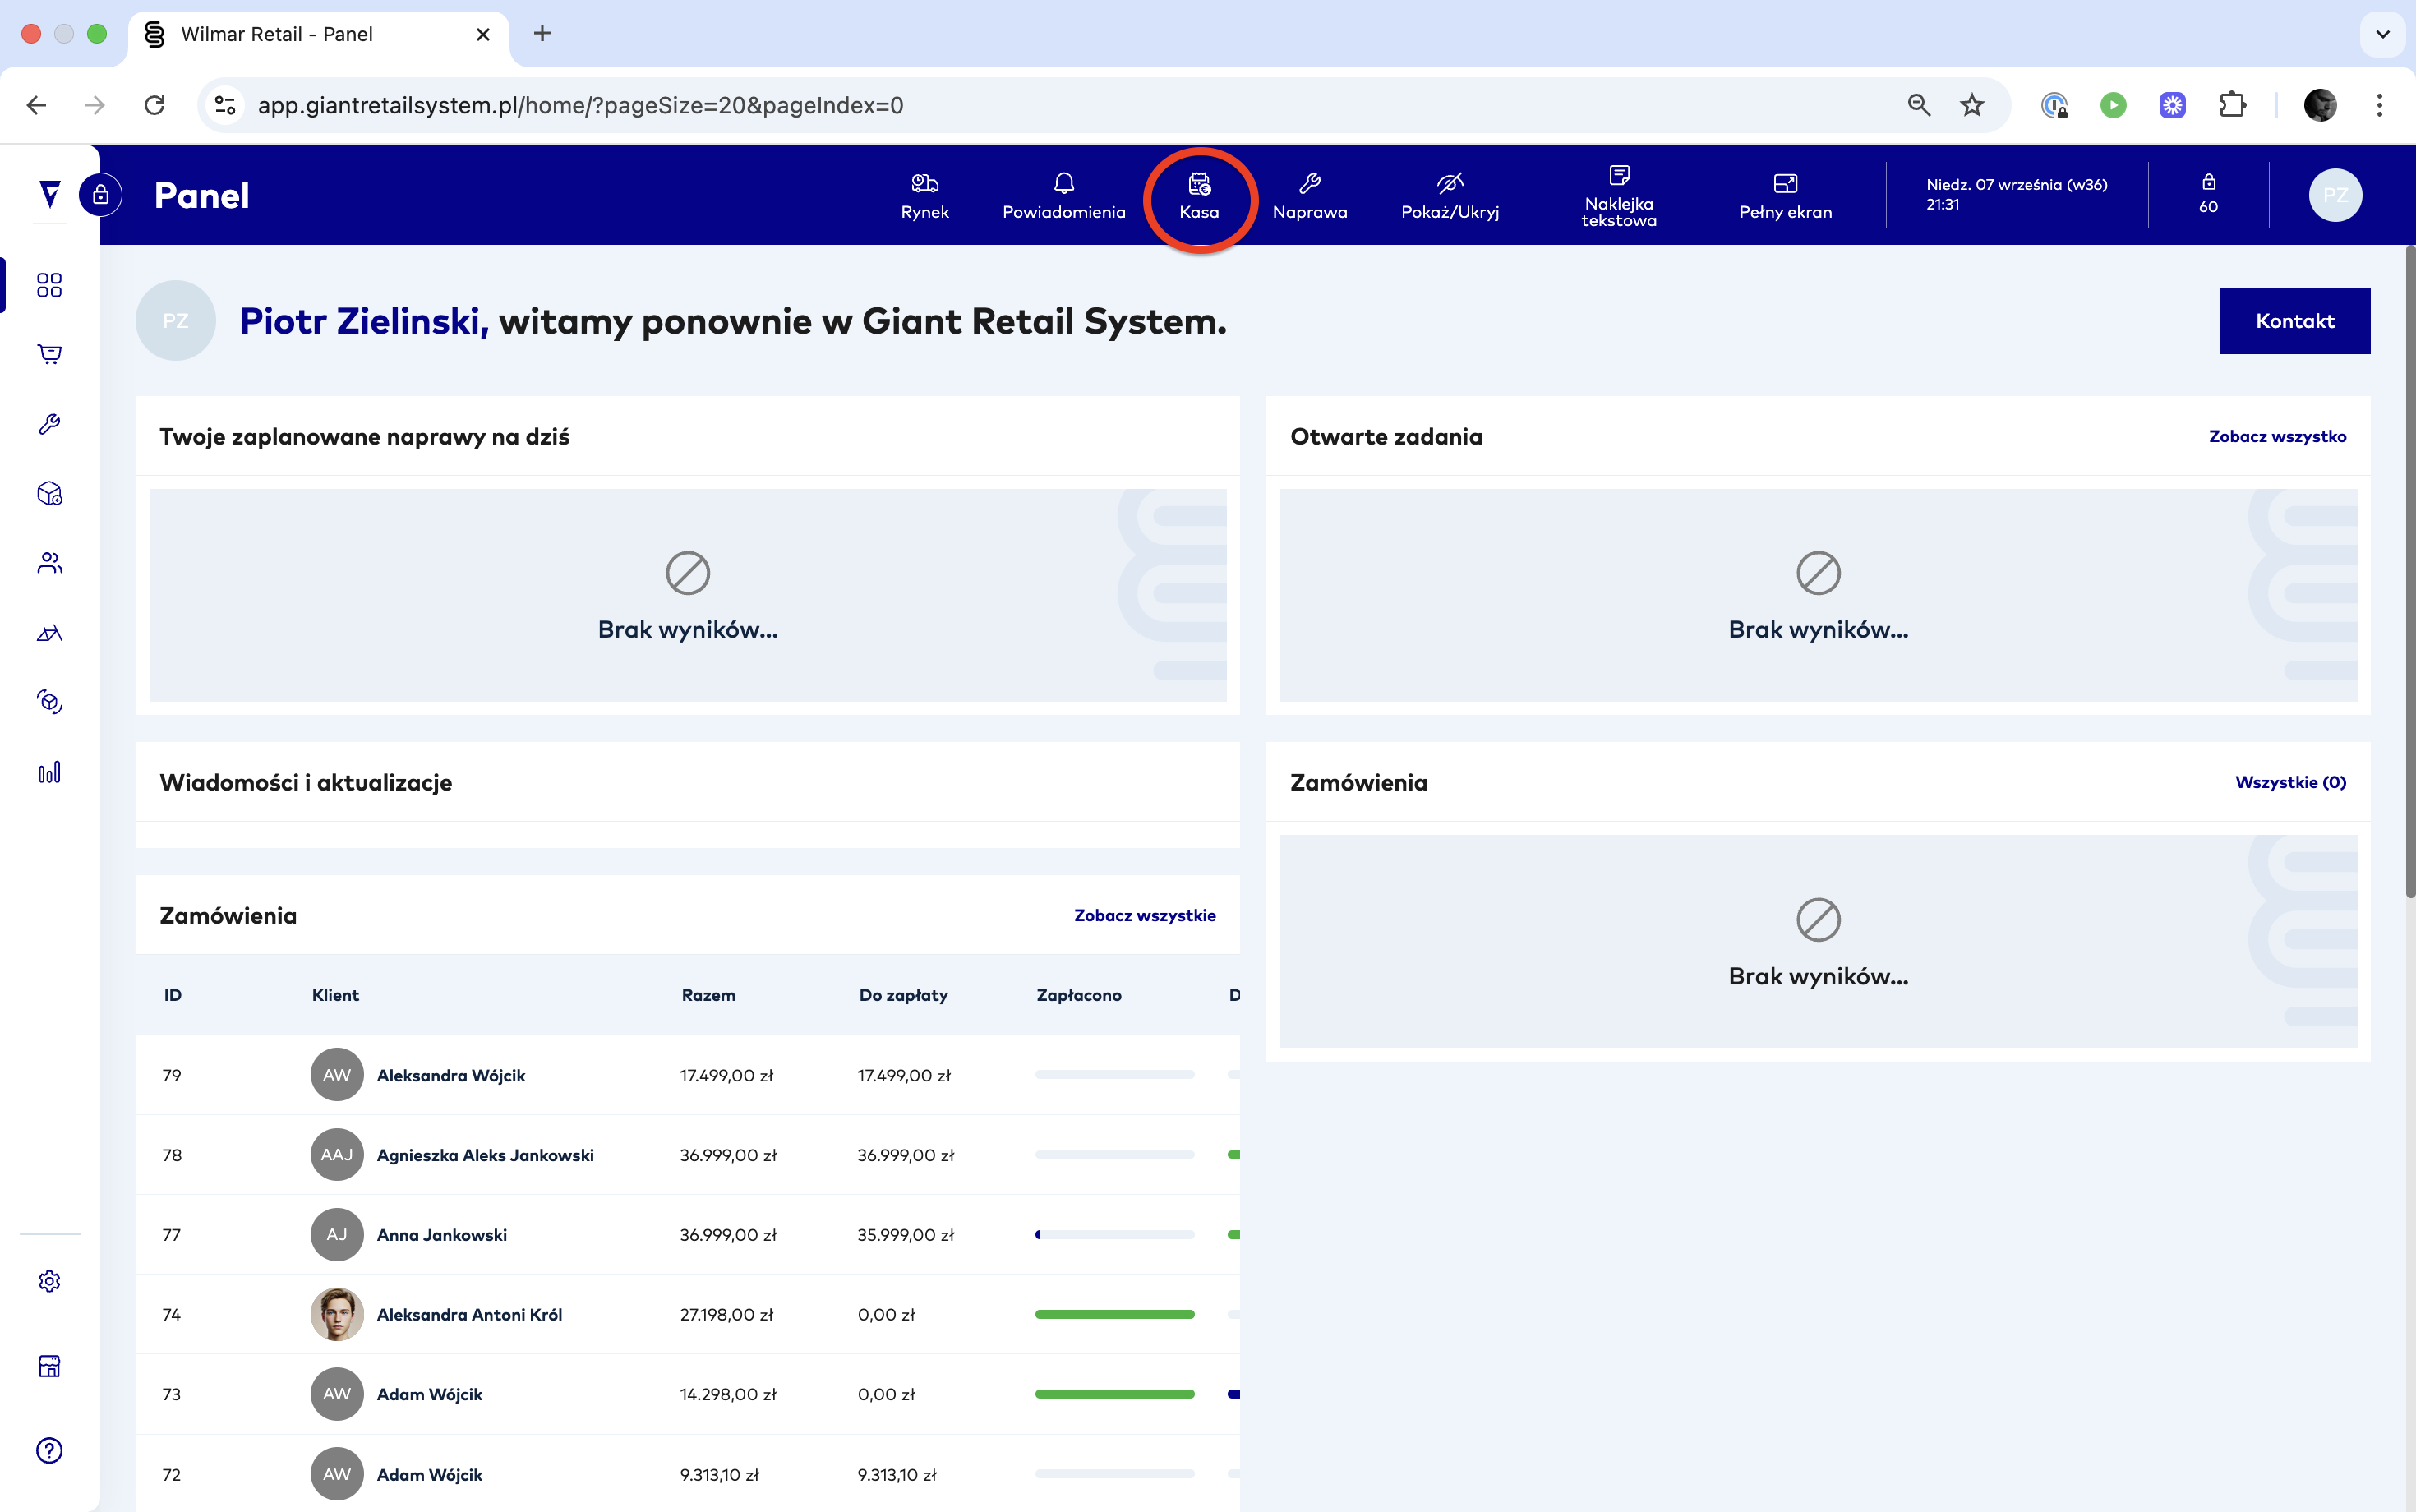Image resolution: width=2416 pixels, height=1512 pixels.
Task: Click payment progress bar of order 74
Action: 1114,1314
